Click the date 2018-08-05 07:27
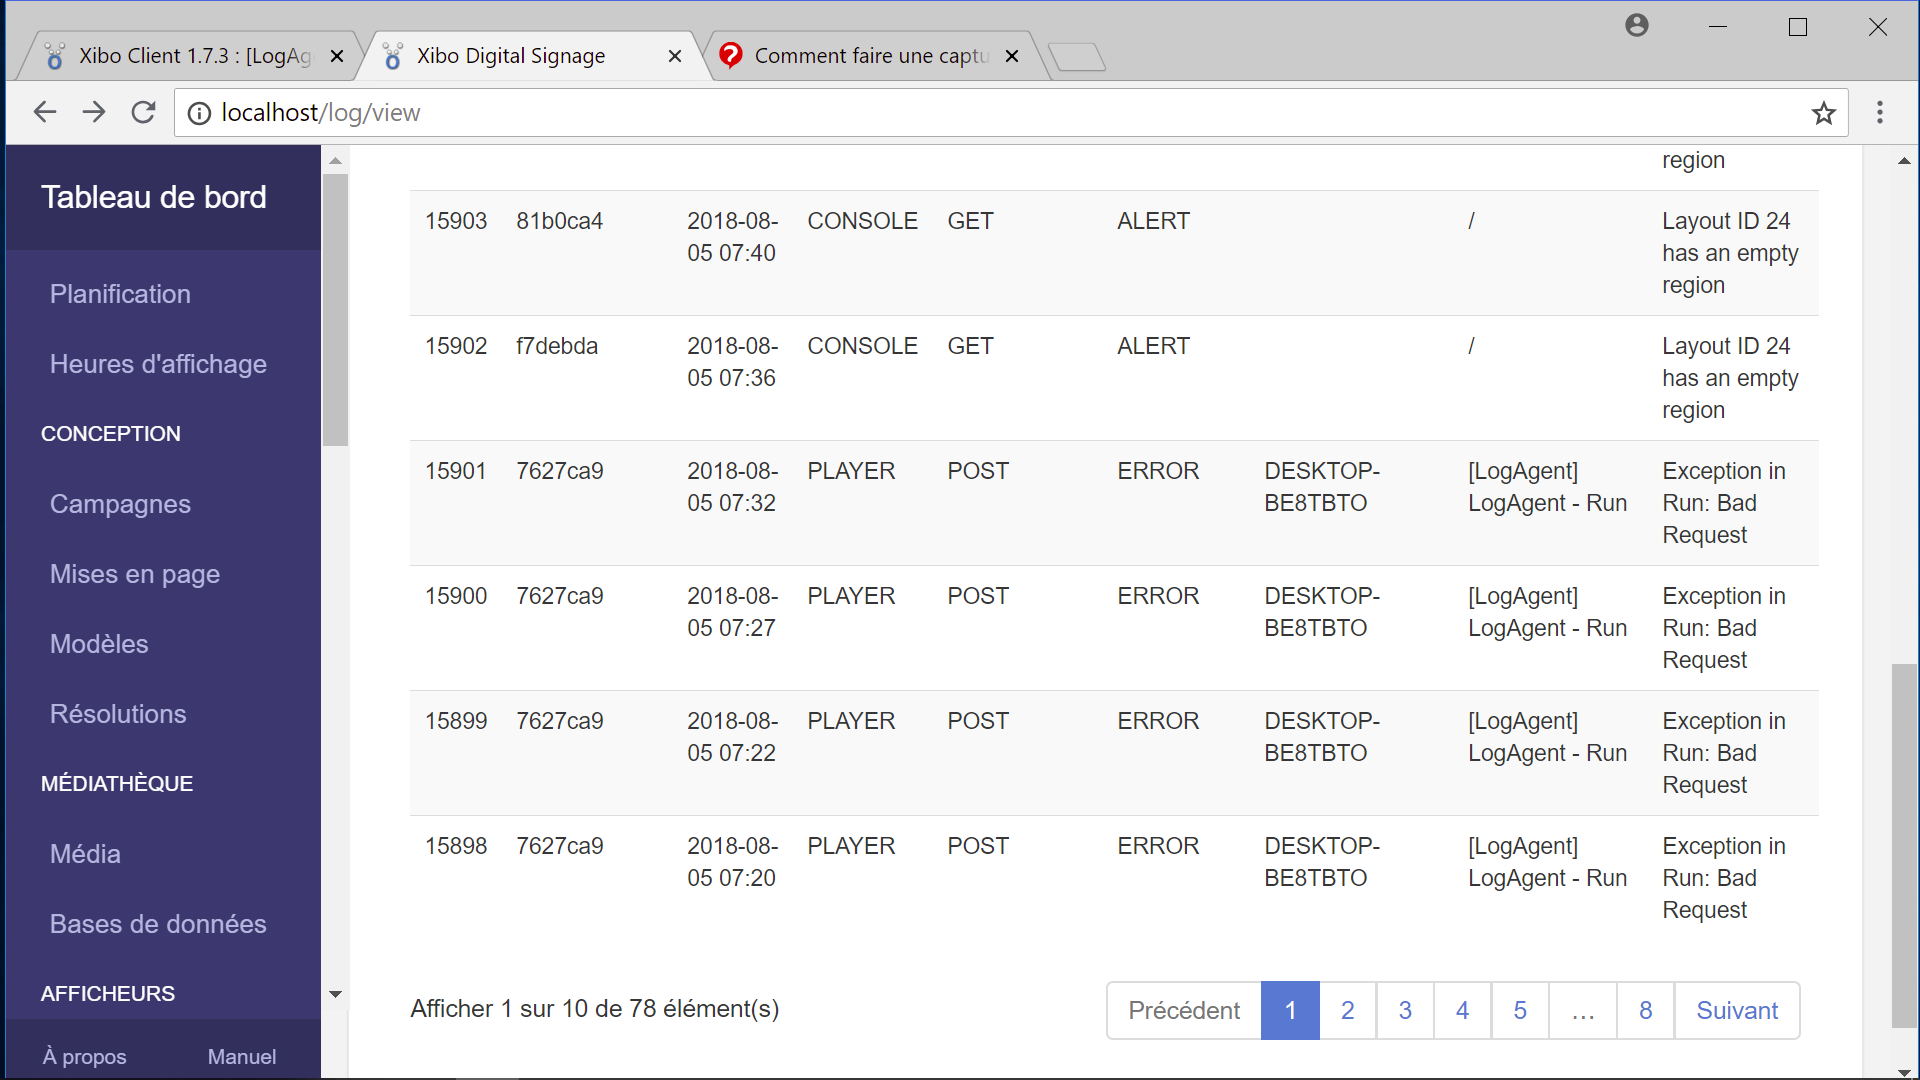 coord(732,612)
